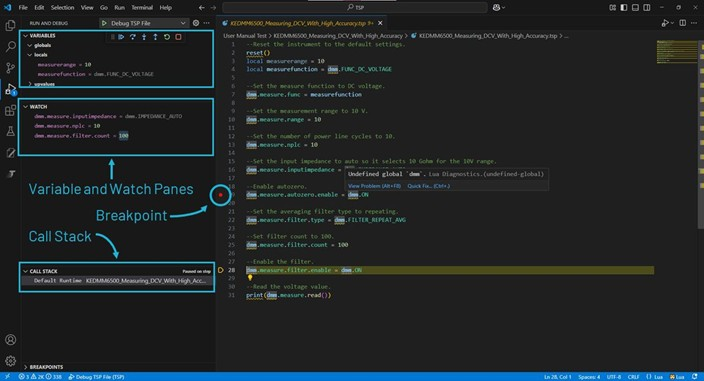Open the editor more actions ellipsis
Screen dimensions: 704x381
tap(694, 23)
